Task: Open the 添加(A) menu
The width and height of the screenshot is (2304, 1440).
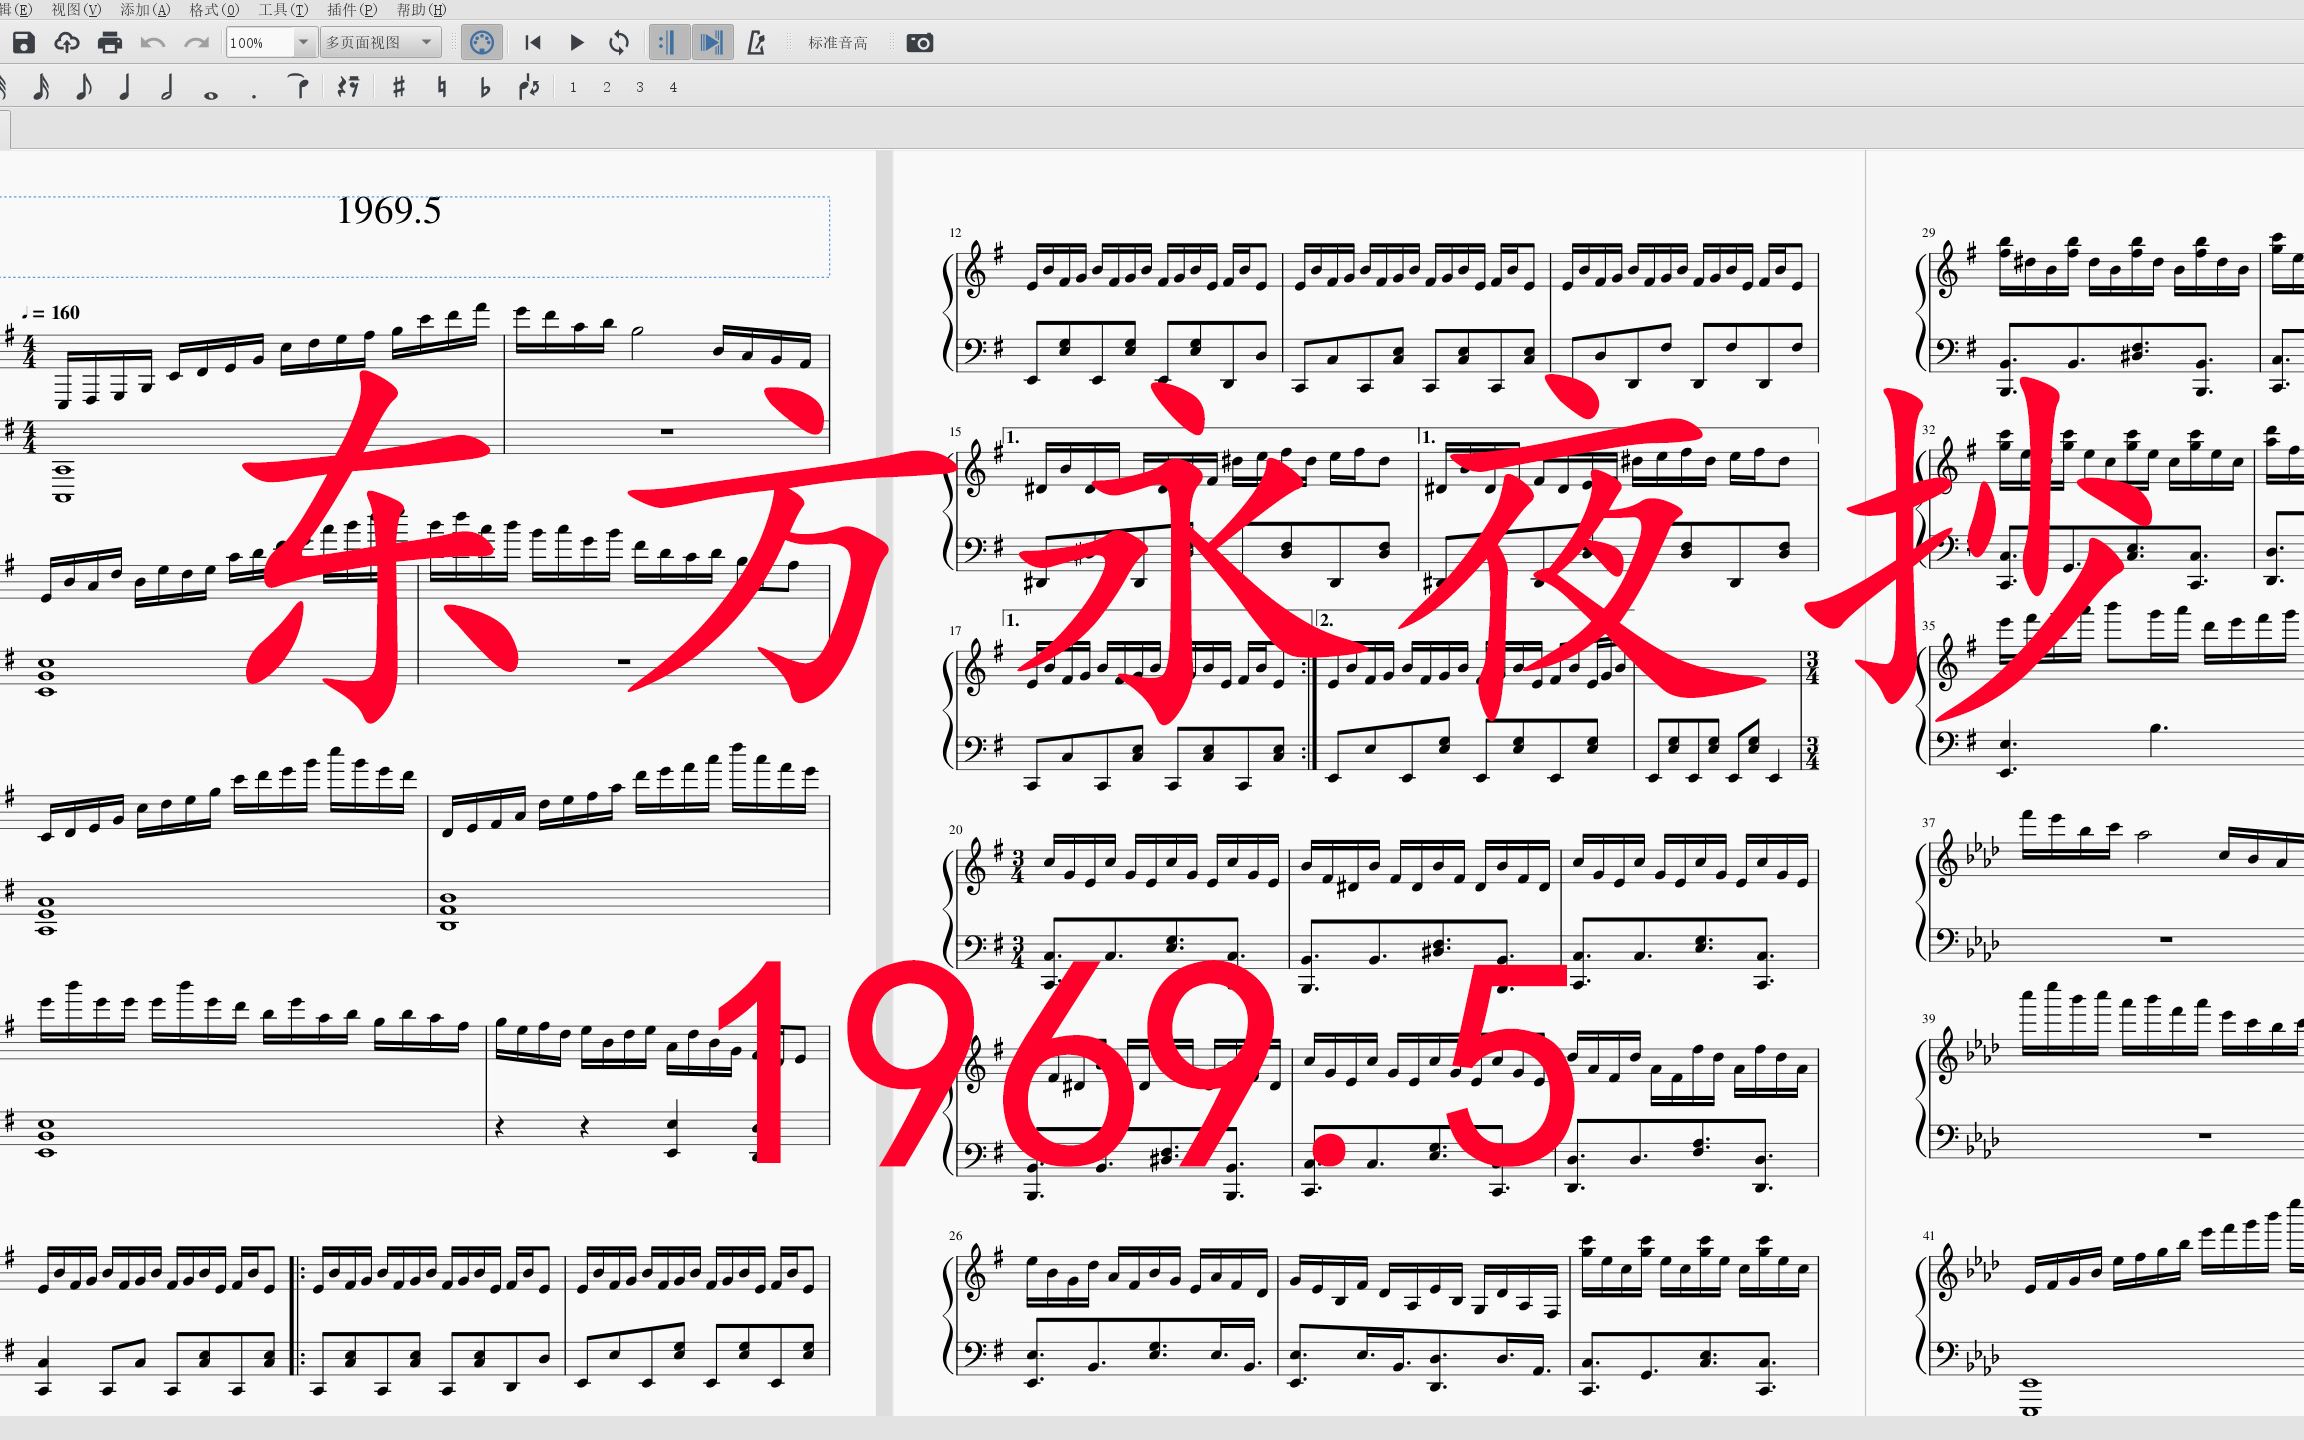Action: 145,9
